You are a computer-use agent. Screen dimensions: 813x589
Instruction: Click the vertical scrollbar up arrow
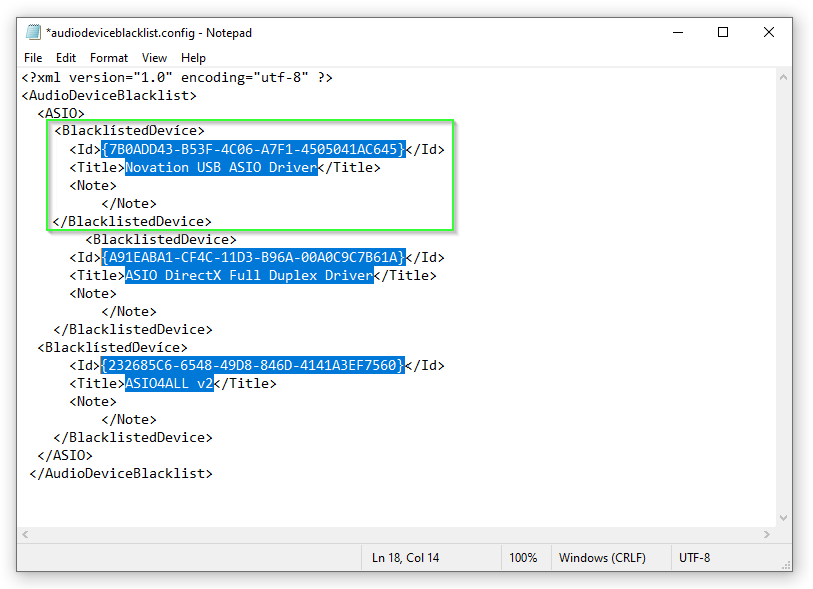pos(784,77)
